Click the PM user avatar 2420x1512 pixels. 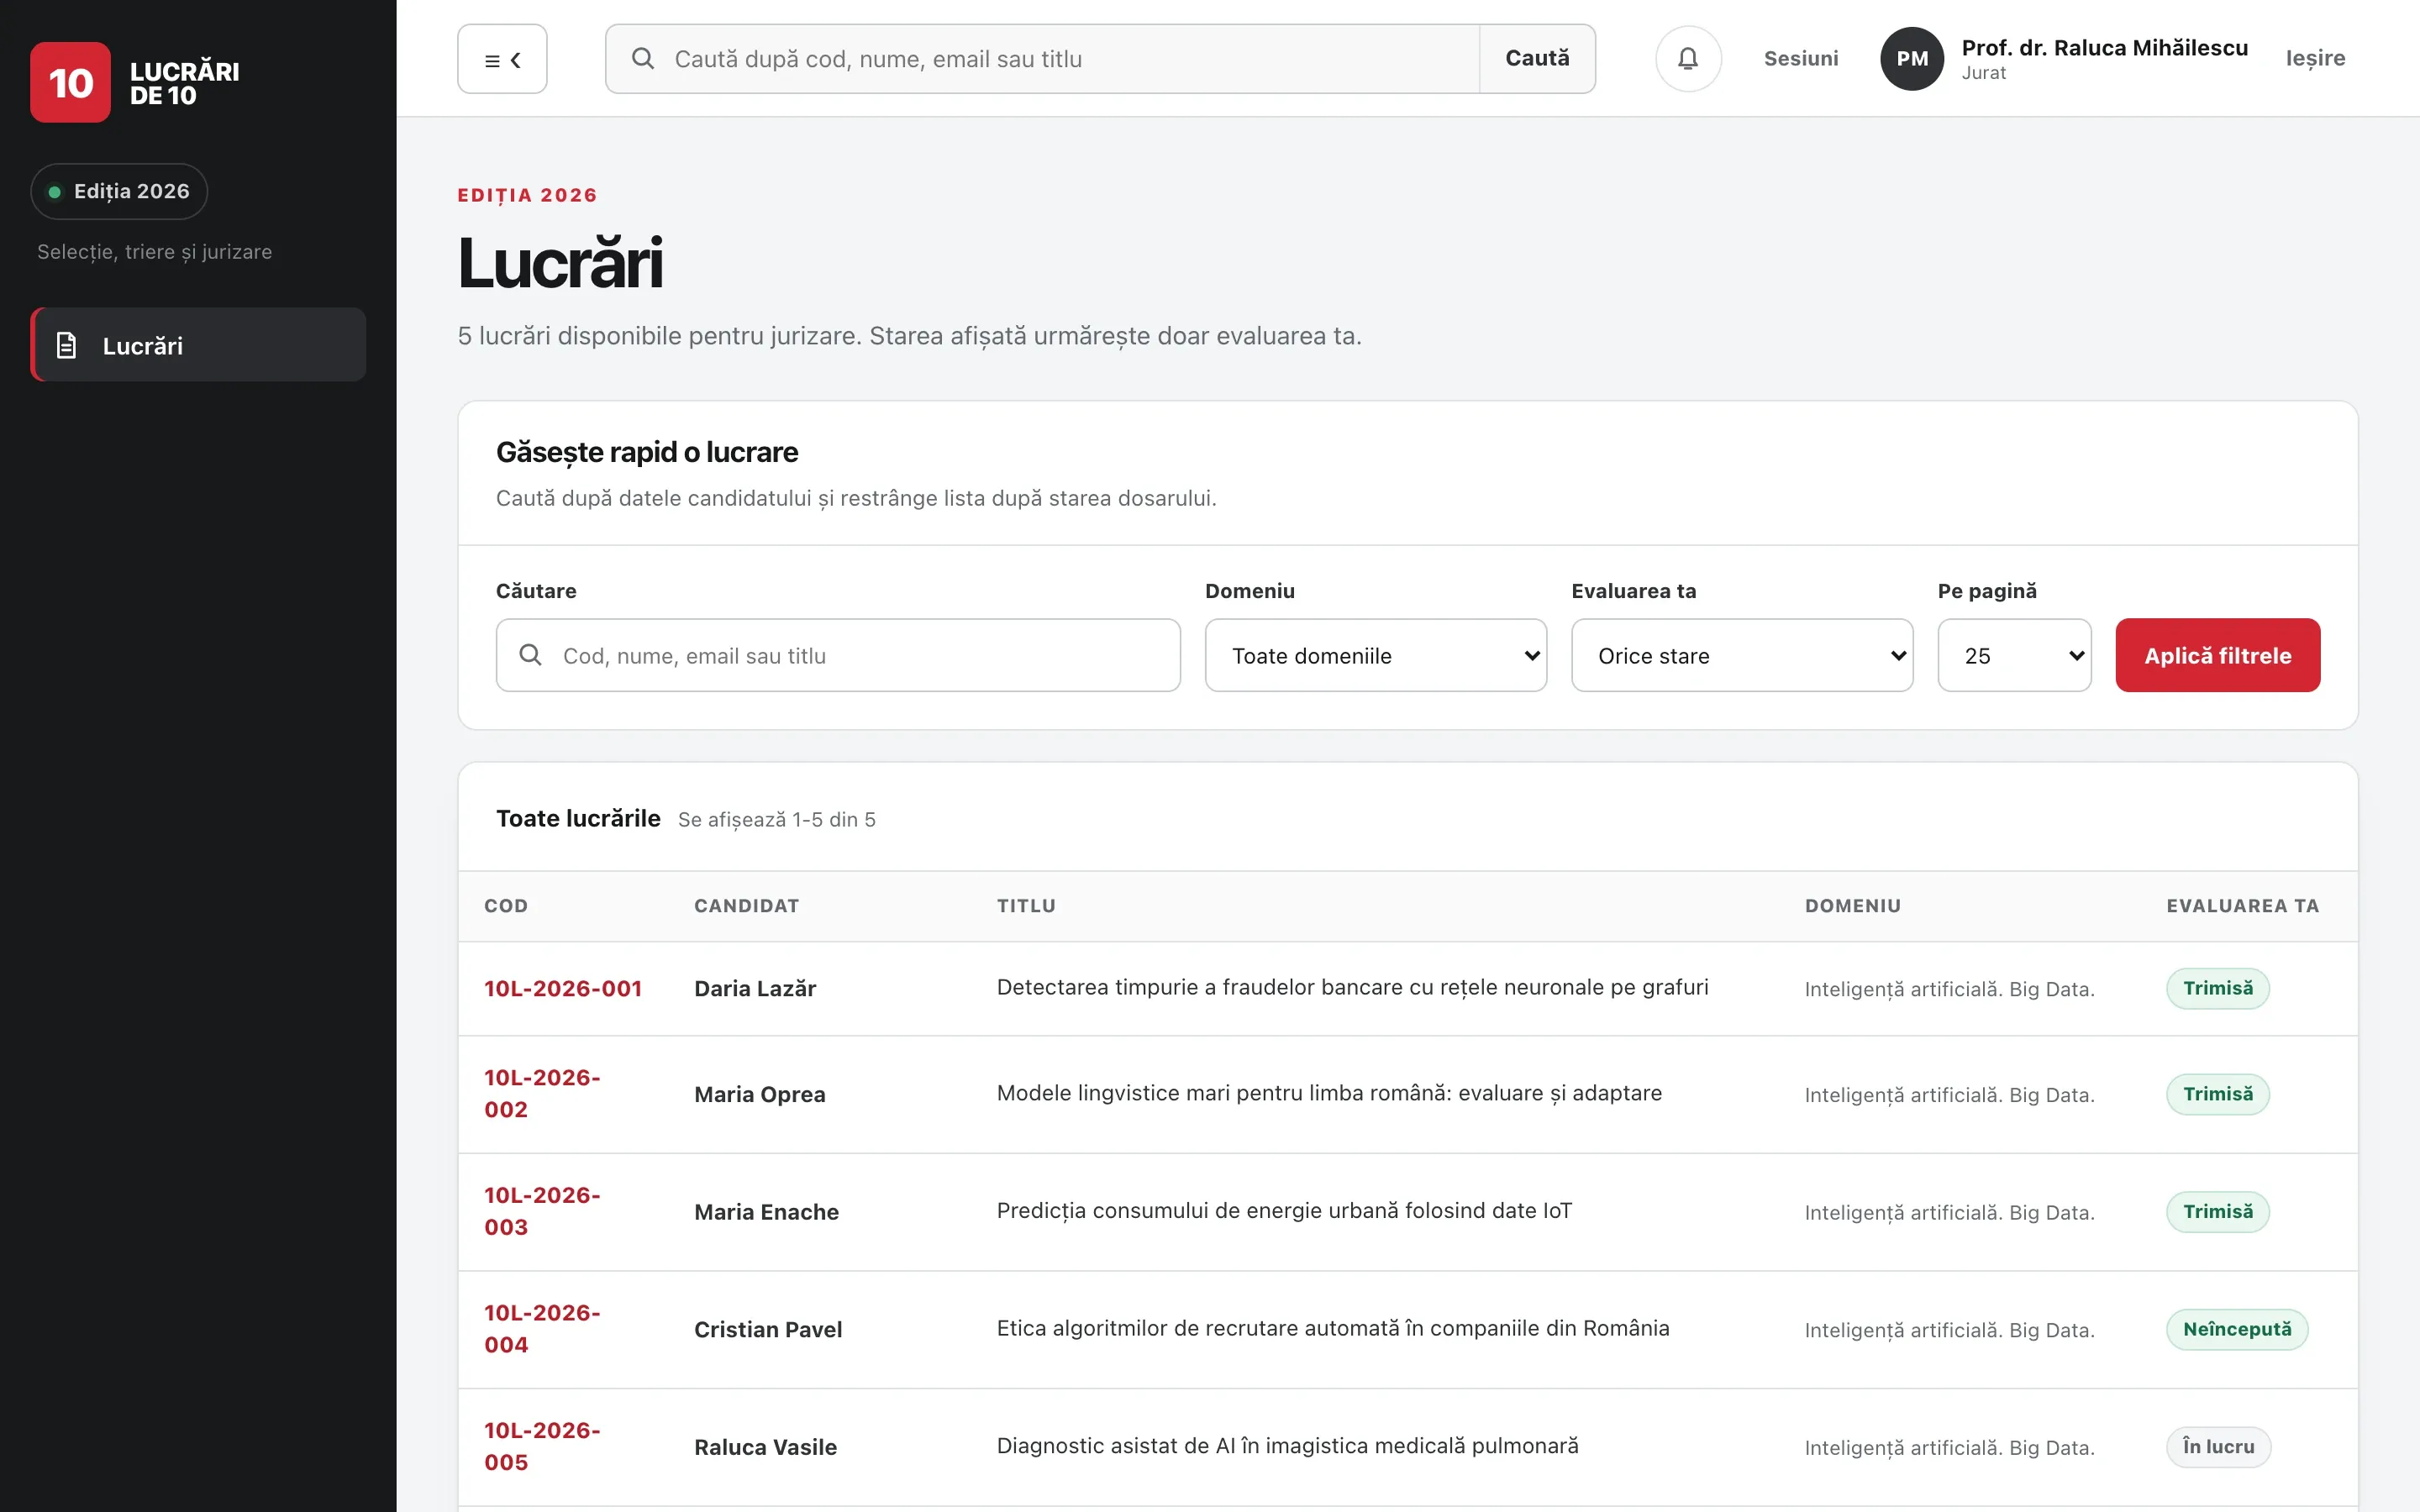click(1912, 59)
